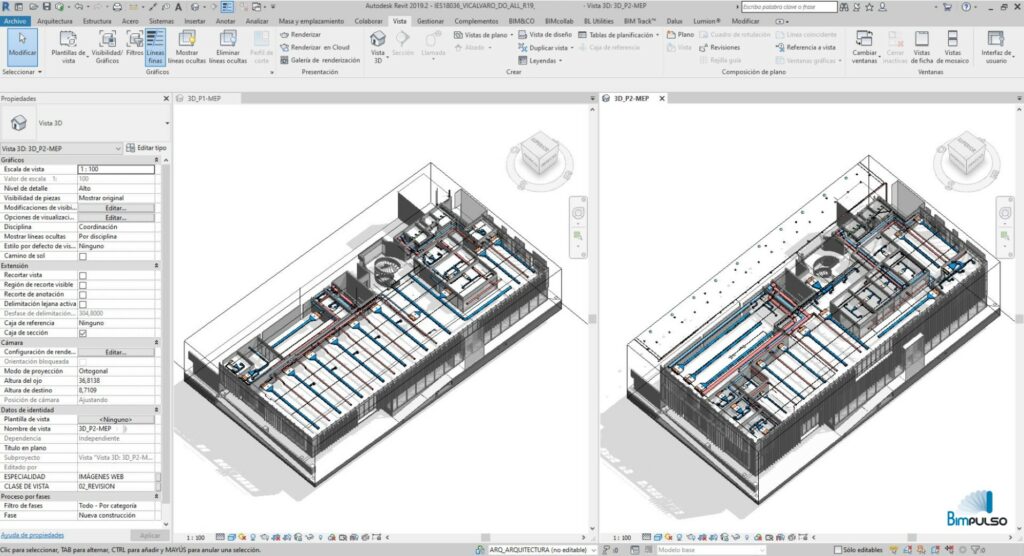
Task: Toggle the Caja de sección checkbox
Action: click(x=83, y=333)
